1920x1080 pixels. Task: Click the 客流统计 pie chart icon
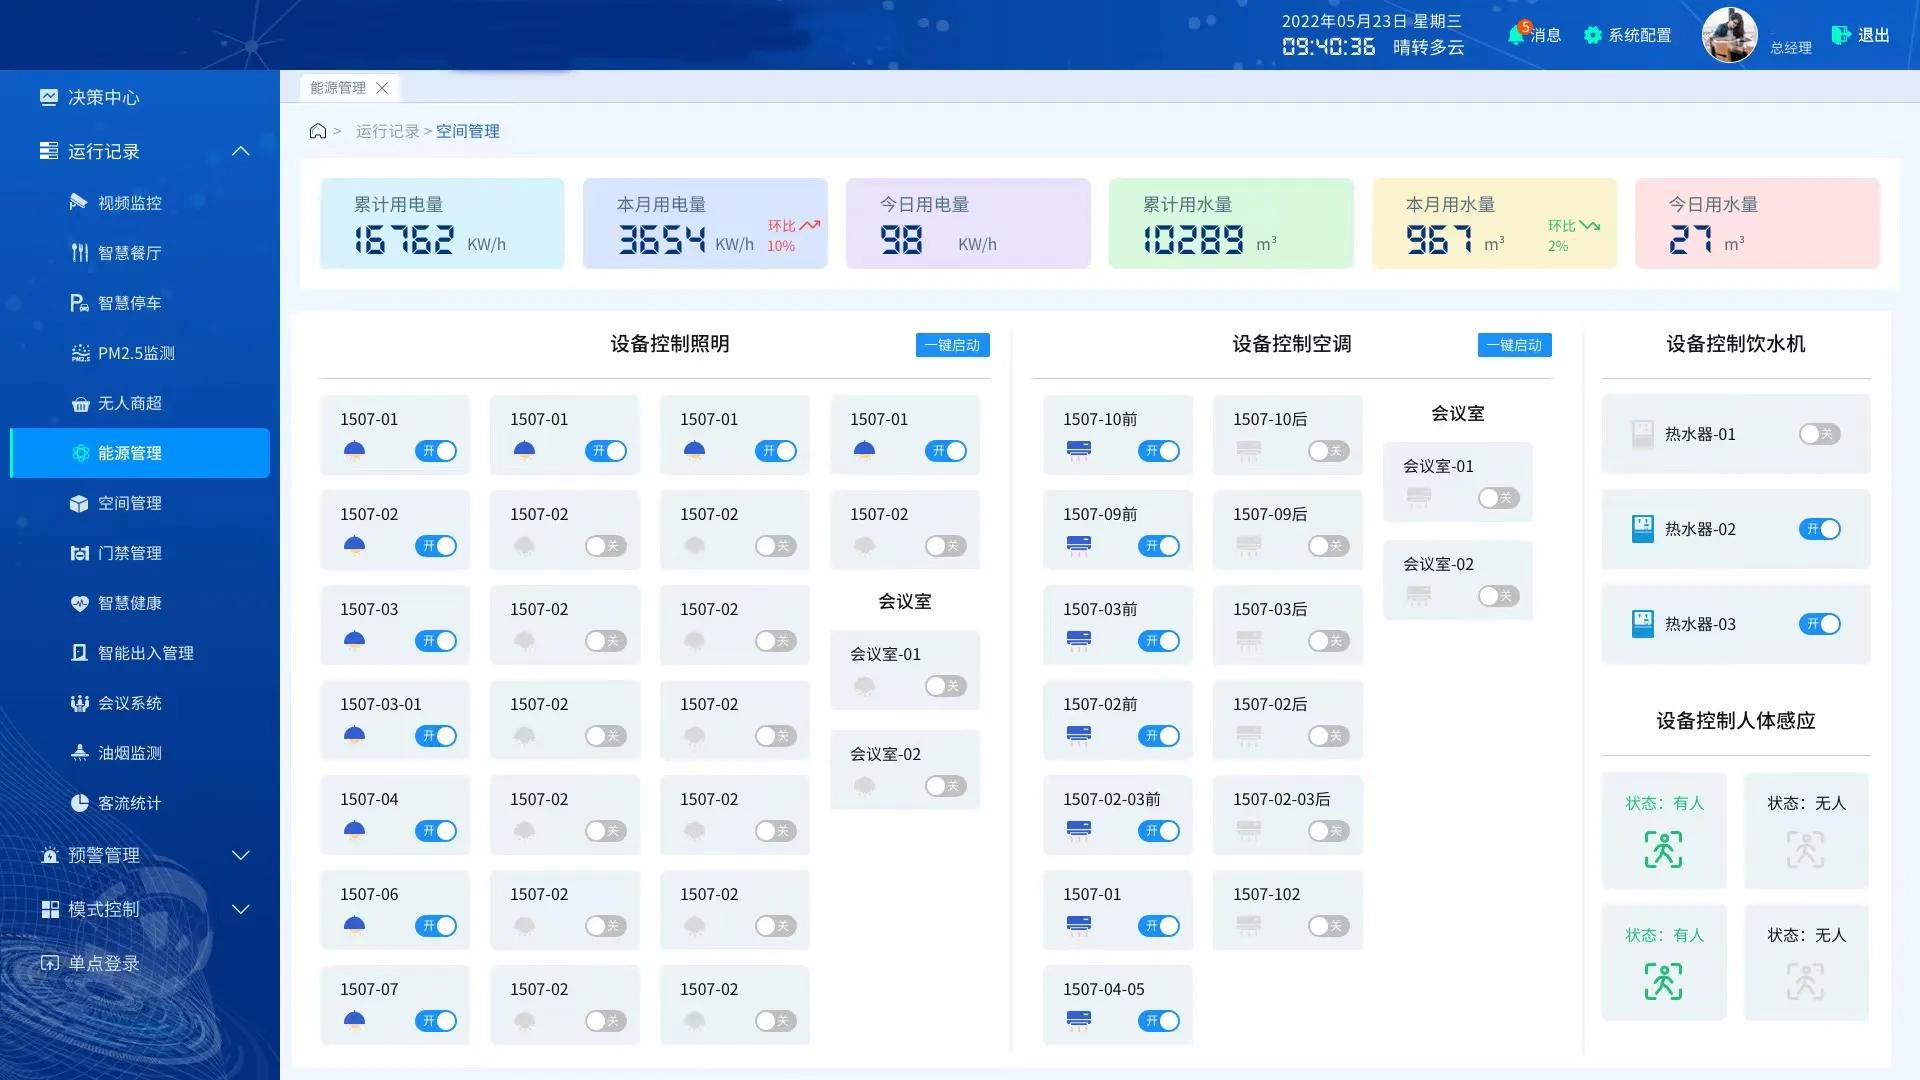click(80, 803)
